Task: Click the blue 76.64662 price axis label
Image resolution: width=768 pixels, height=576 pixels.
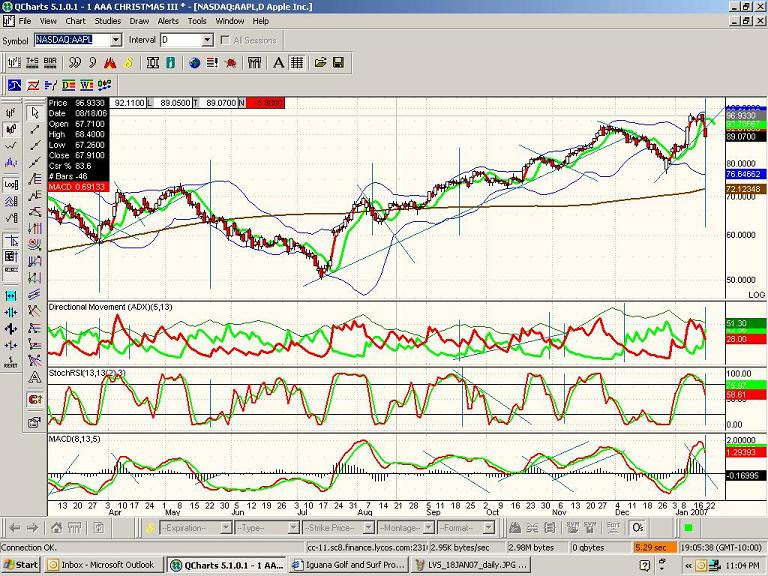Action: pos(745,174)
